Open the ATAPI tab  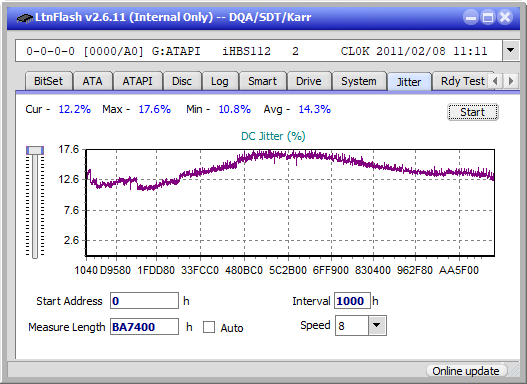137,81
